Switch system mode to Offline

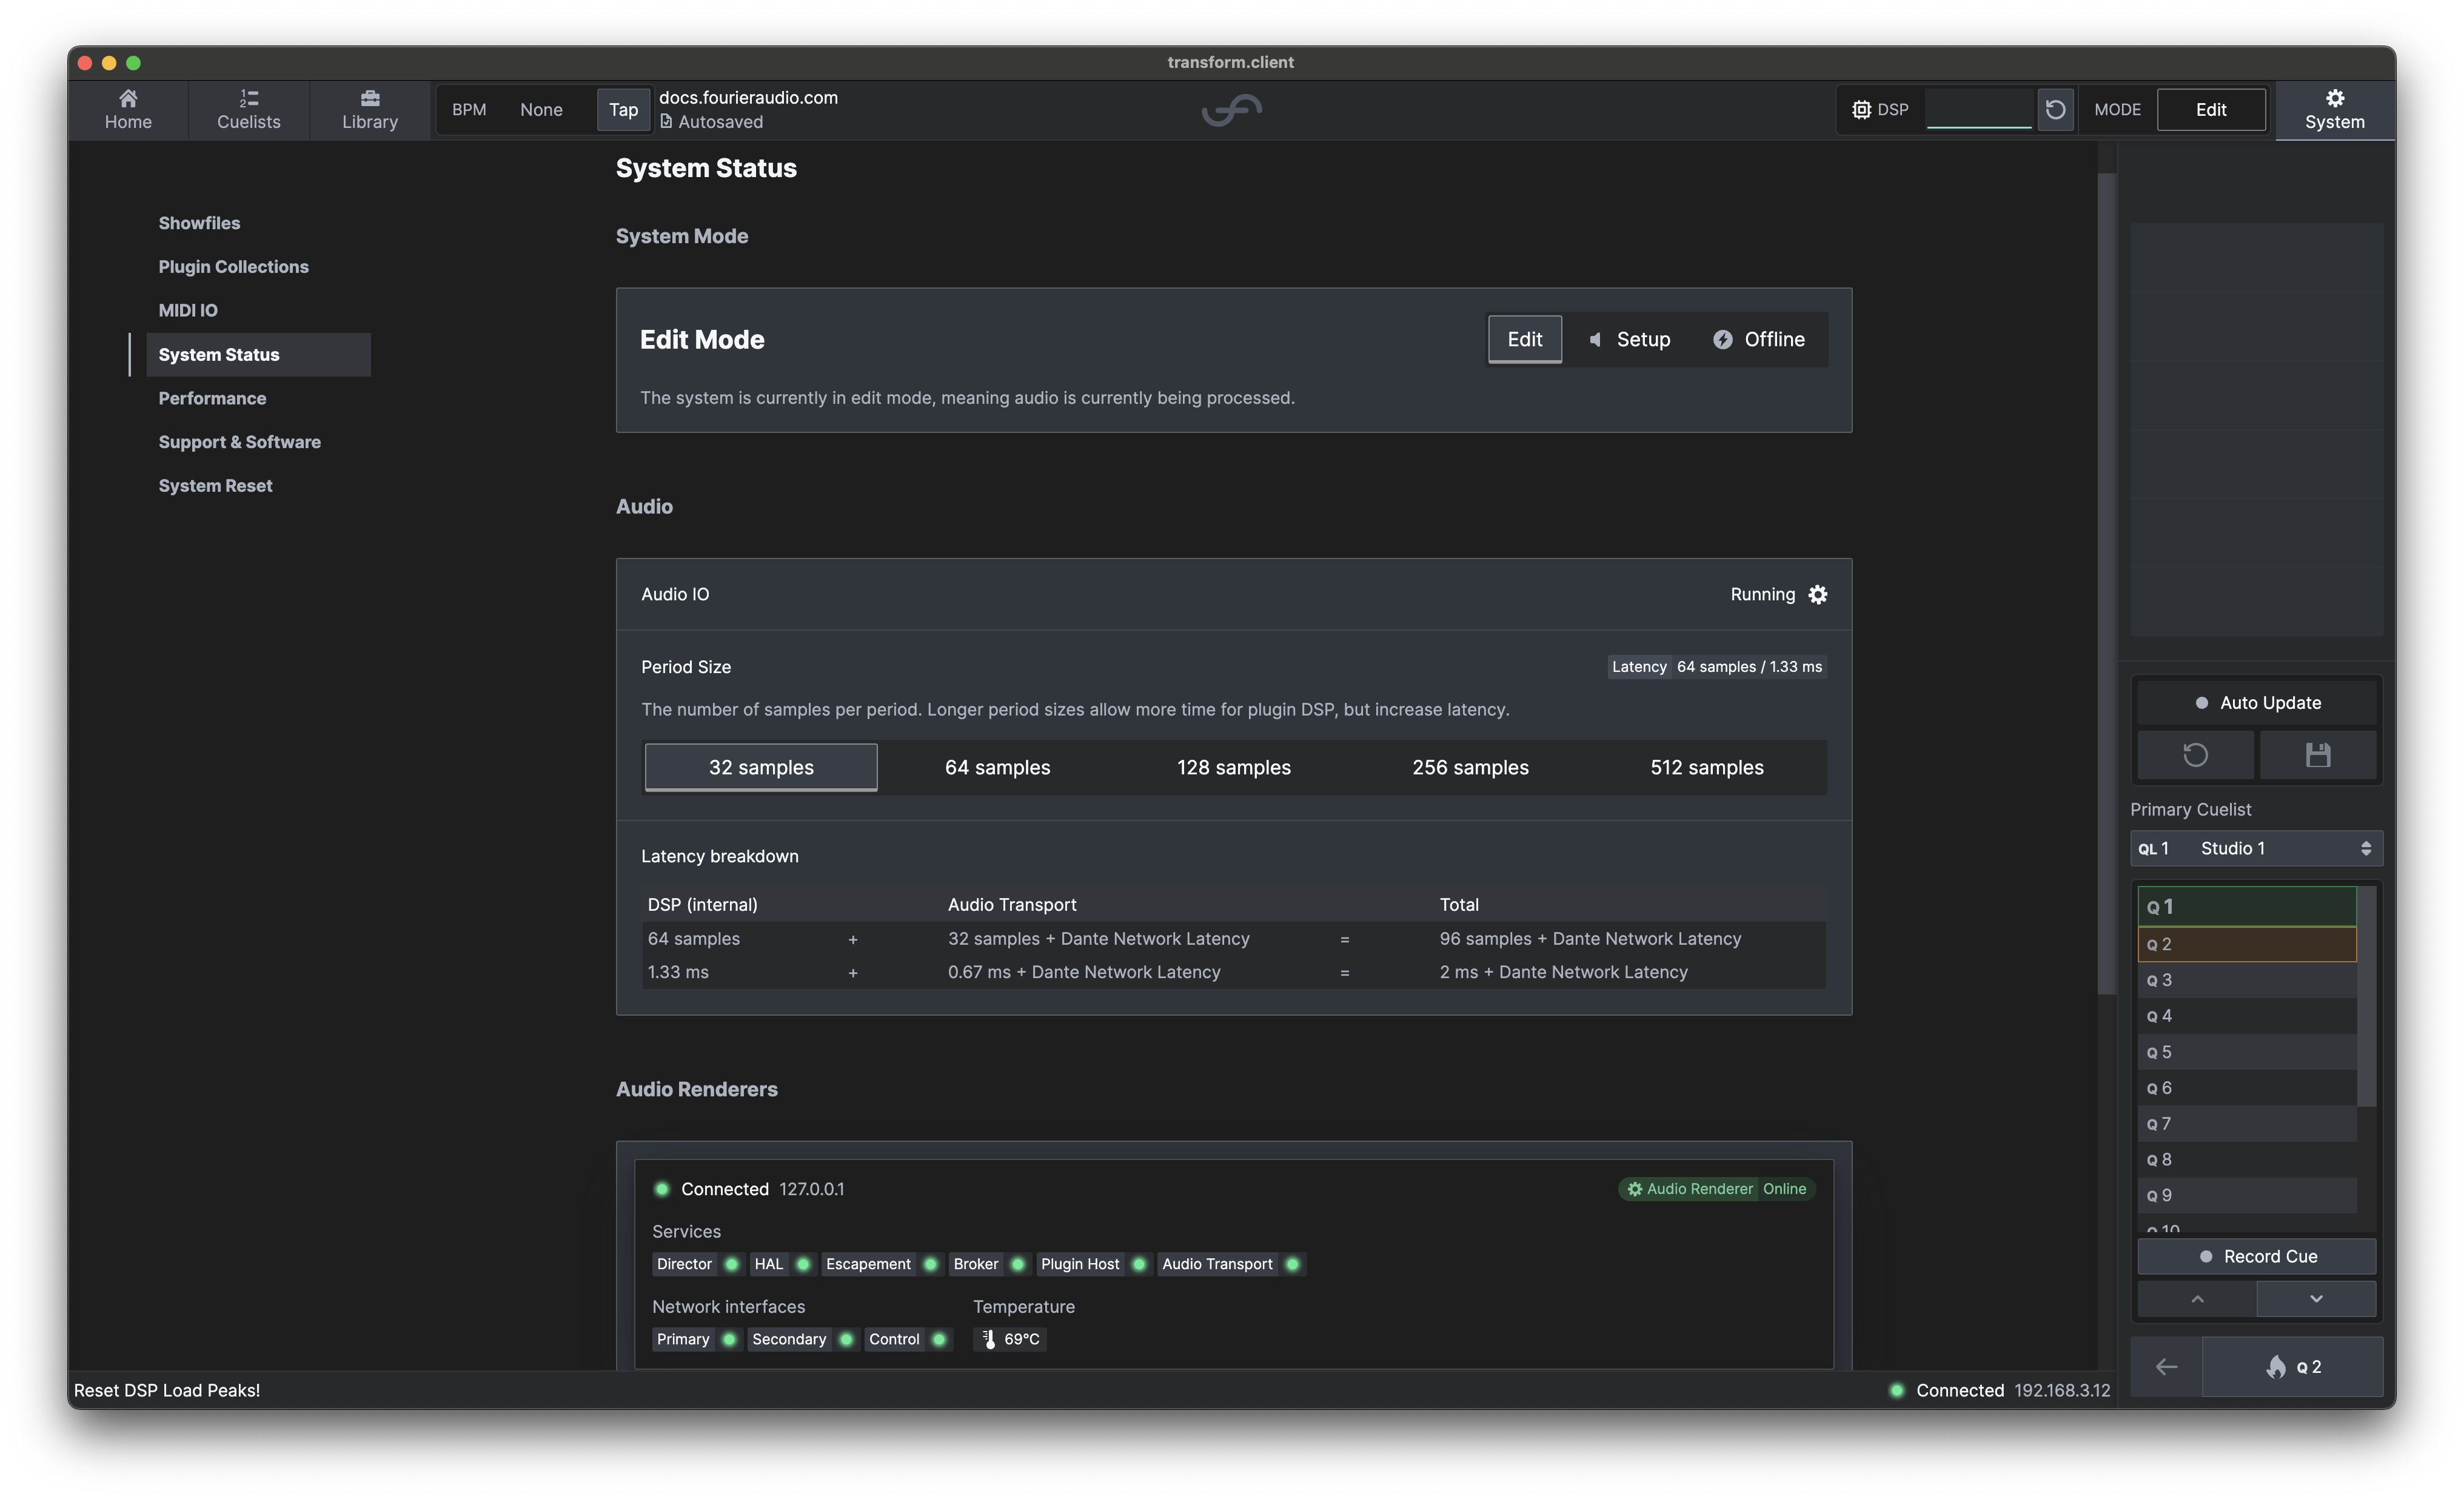1759,340
